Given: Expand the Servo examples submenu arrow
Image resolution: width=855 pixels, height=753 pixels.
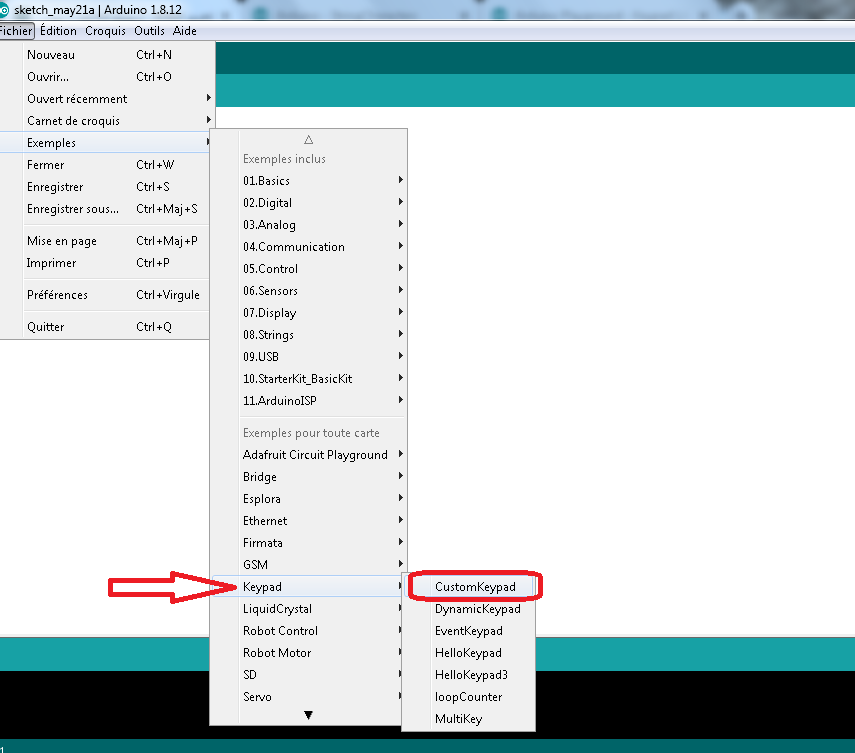Looking at the screenshot, I should pos(400,697).
